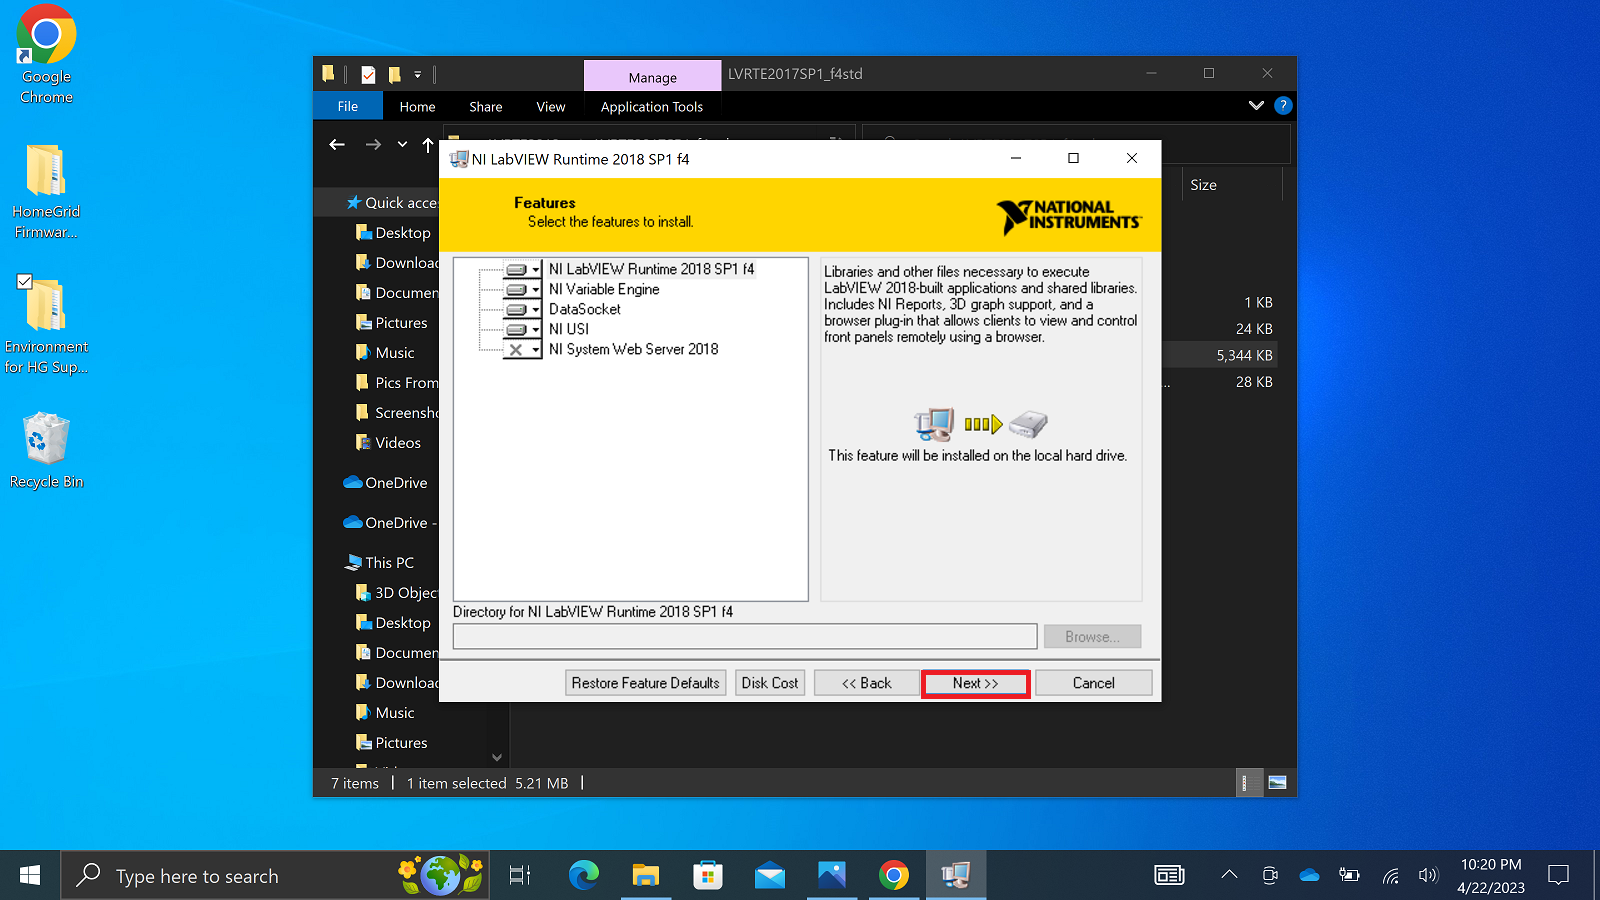
Task: Open Environment for HG Support desktop folder
Action: coord(46,325)
